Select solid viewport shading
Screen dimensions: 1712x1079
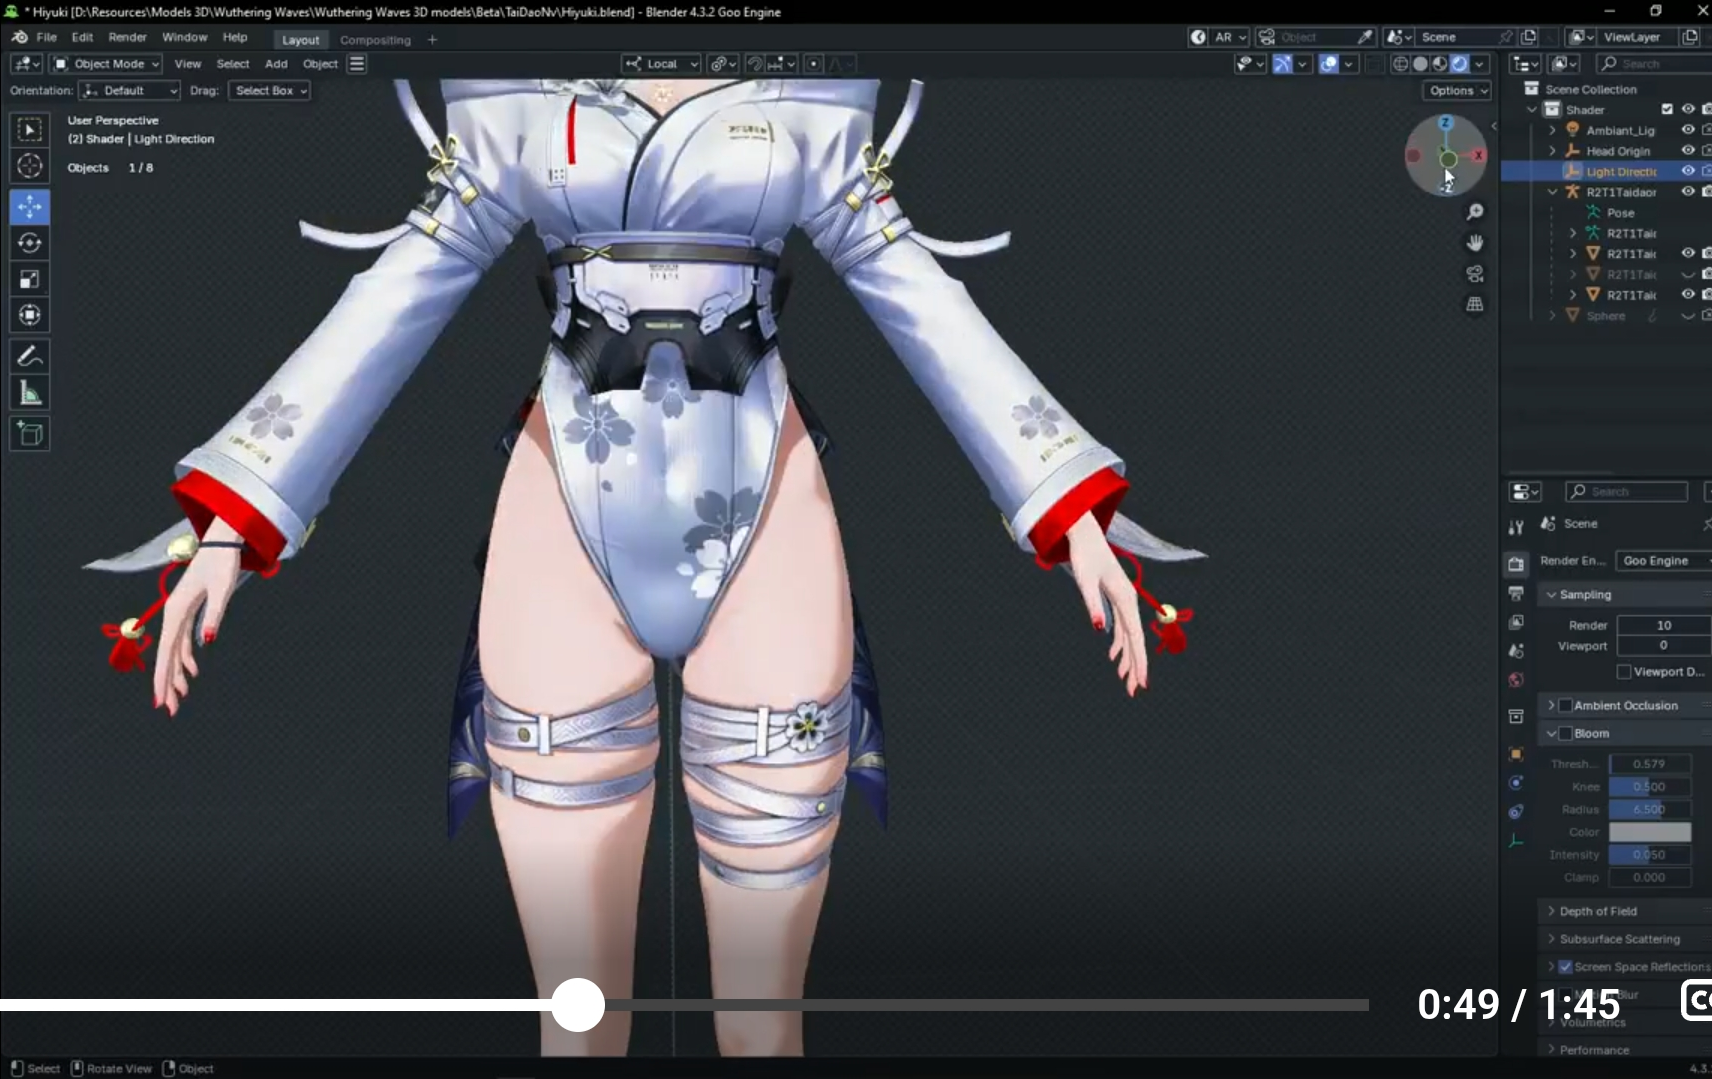[1420, 64]
